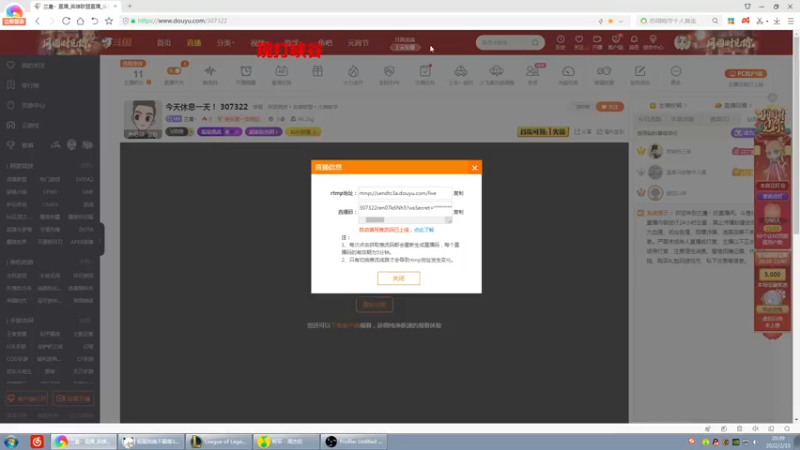Open the car icon in toolbar
This screenshot has height=450, width=800.
click(x=461, y=71)
